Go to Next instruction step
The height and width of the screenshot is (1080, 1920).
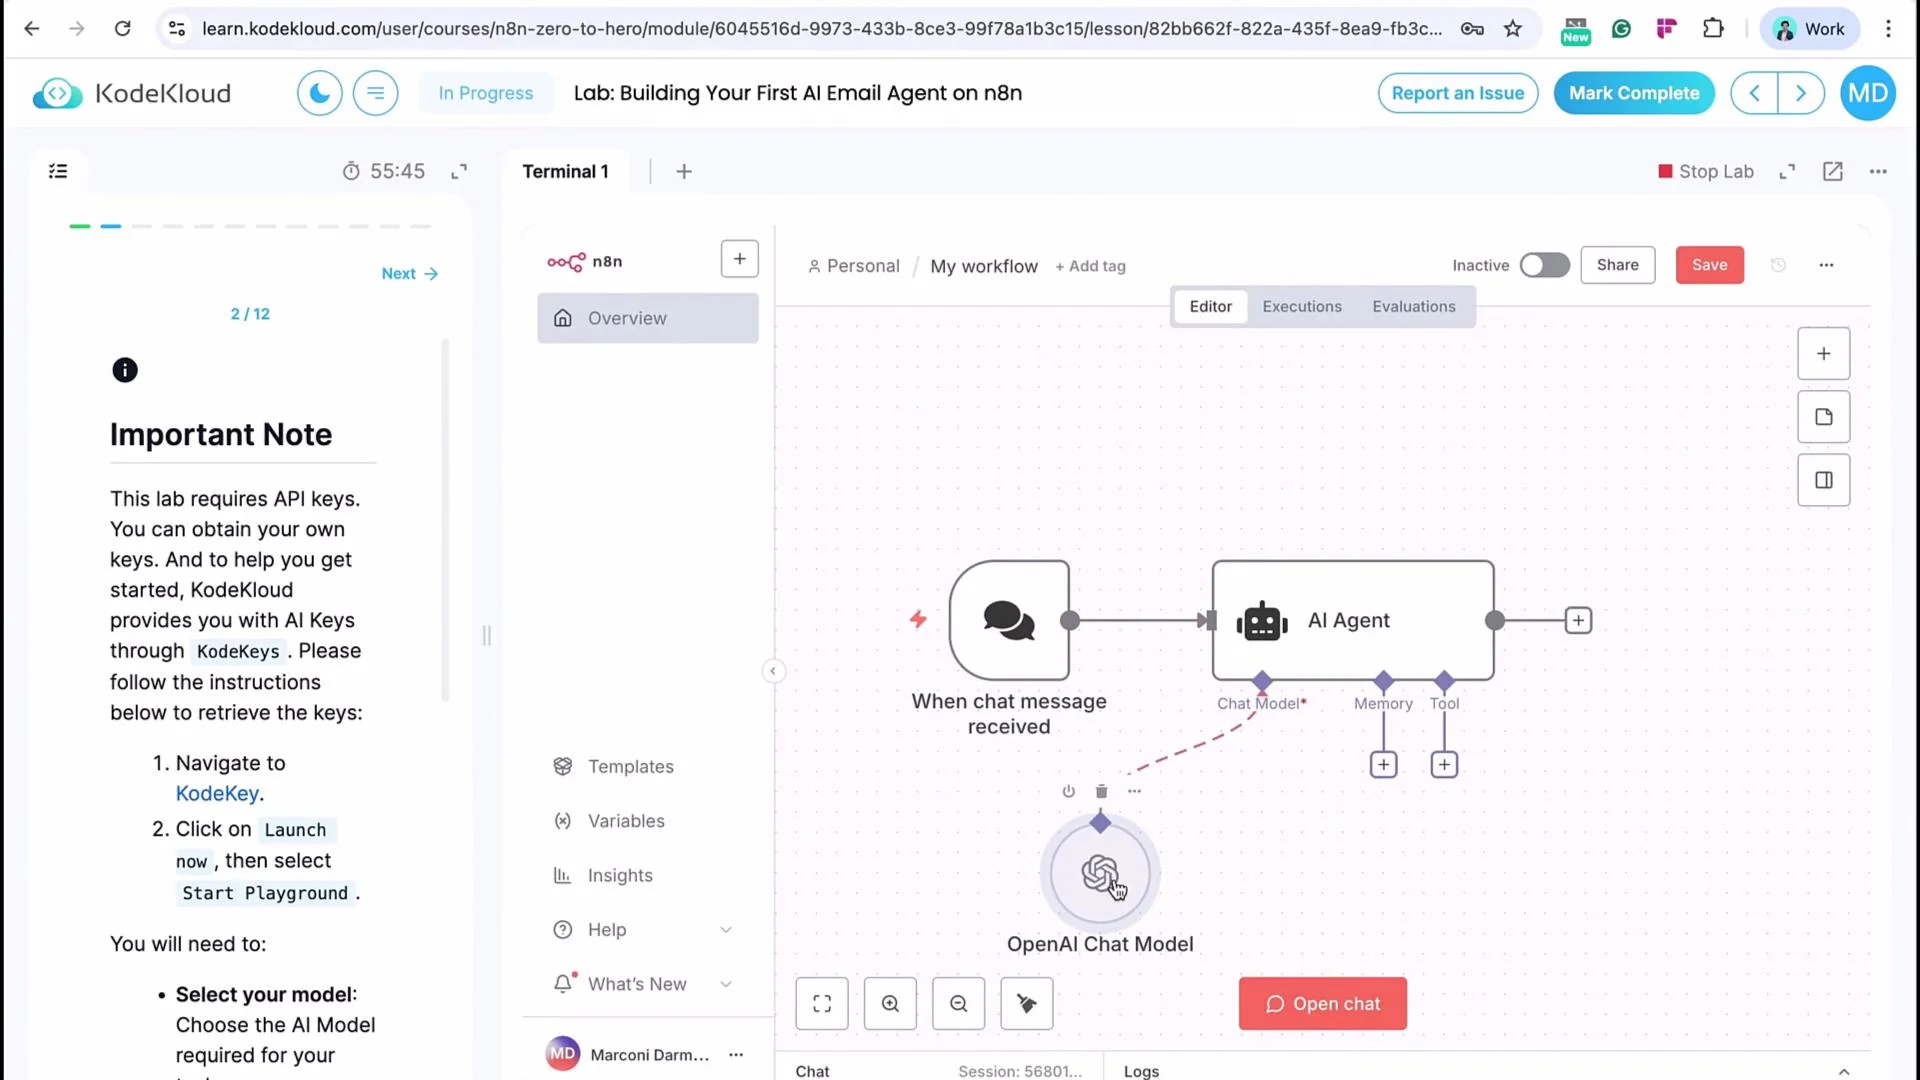pyautogui.click(x=410, y=274)
